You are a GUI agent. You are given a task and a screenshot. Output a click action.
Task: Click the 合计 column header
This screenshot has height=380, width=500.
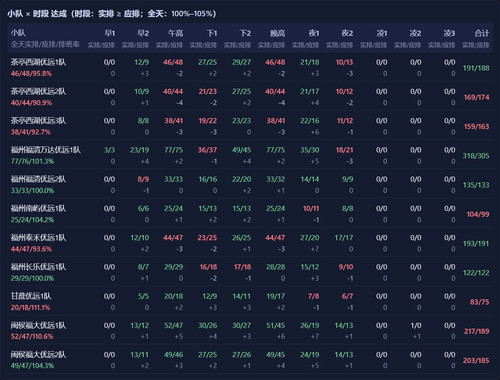pos(482,33)
